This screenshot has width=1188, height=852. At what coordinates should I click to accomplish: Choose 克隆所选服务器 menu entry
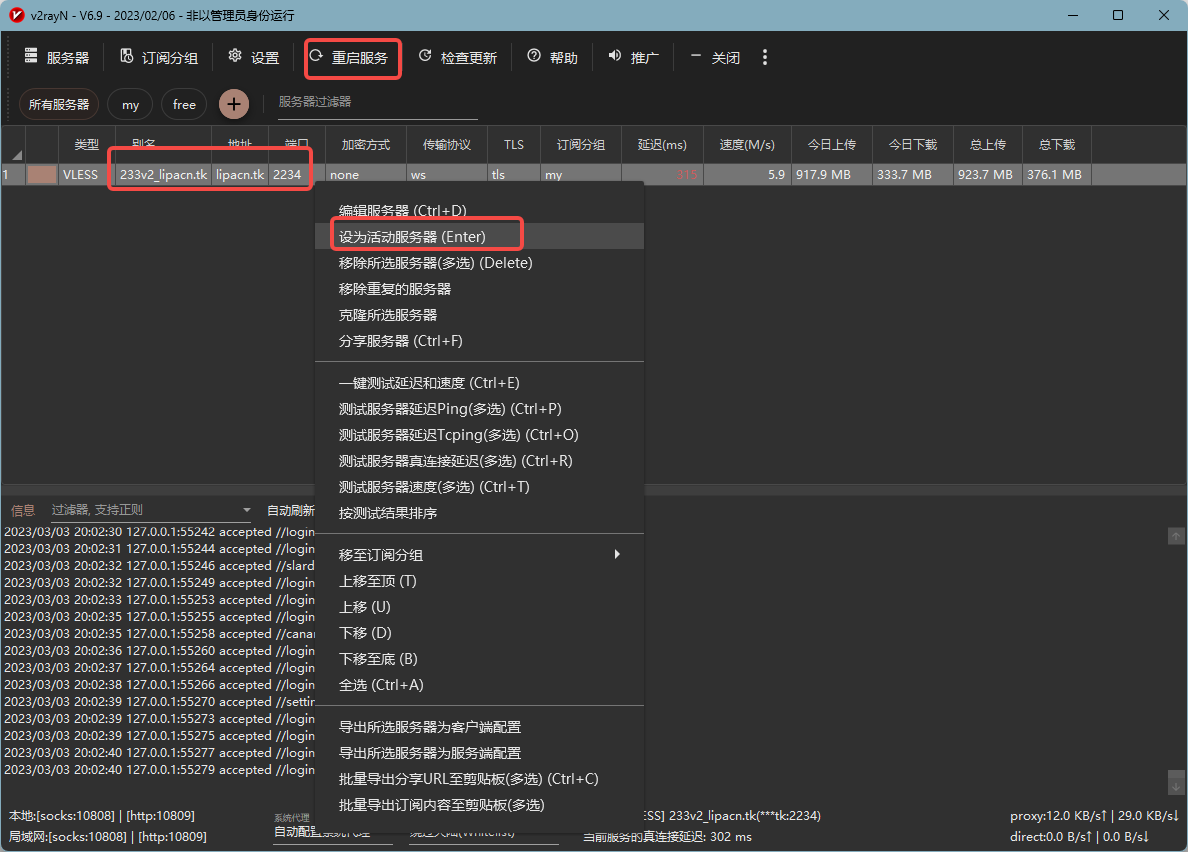coord(479,315)
